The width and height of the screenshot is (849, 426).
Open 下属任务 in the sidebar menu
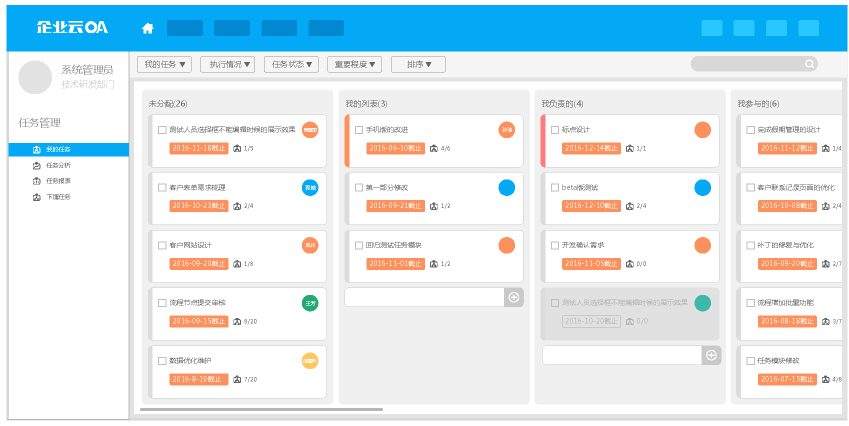[58, 197]
